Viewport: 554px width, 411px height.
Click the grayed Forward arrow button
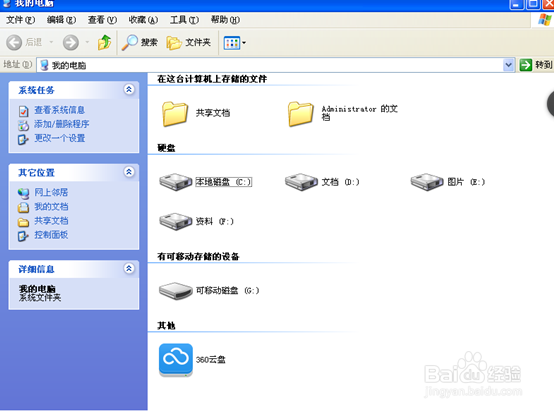click(x=71, y=42)
